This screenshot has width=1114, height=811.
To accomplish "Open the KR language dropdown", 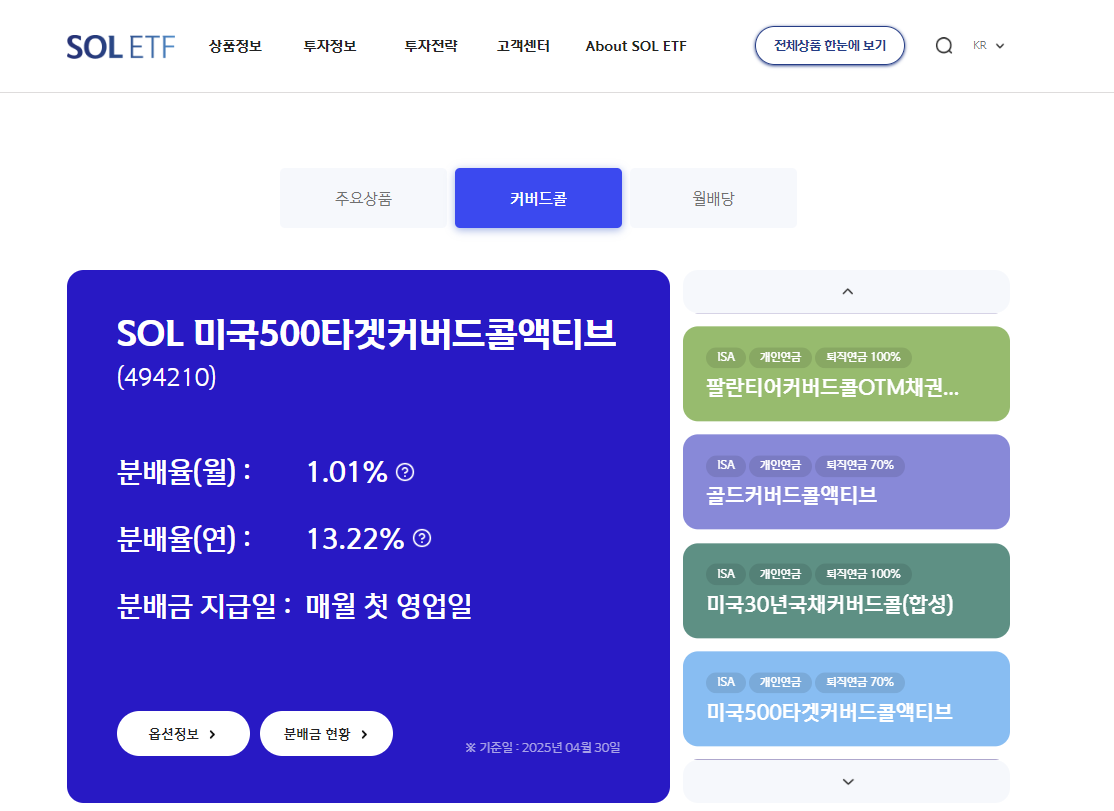I will point(988,46).
